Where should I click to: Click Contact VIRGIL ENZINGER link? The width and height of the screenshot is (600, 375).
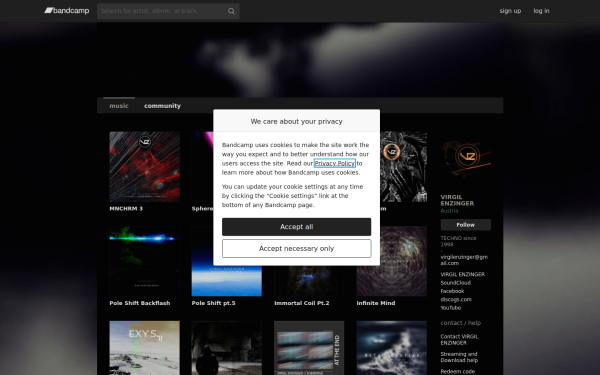[x=459, y=340]
